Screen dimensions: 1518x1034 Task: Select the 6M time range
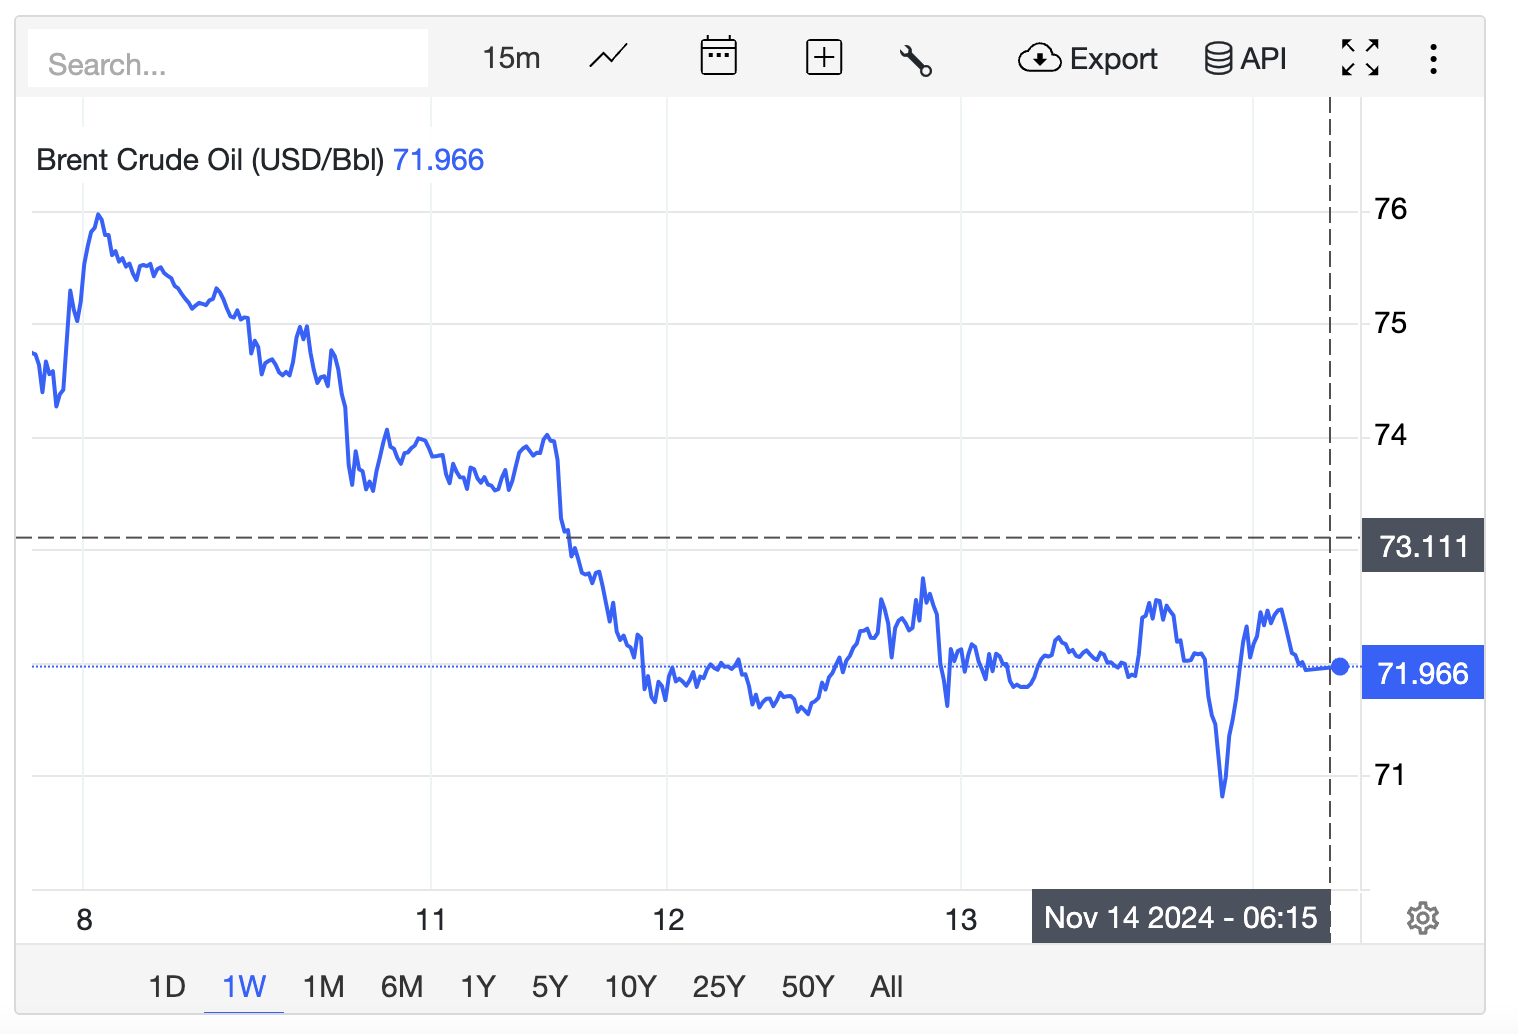click(x=402, y=987)
